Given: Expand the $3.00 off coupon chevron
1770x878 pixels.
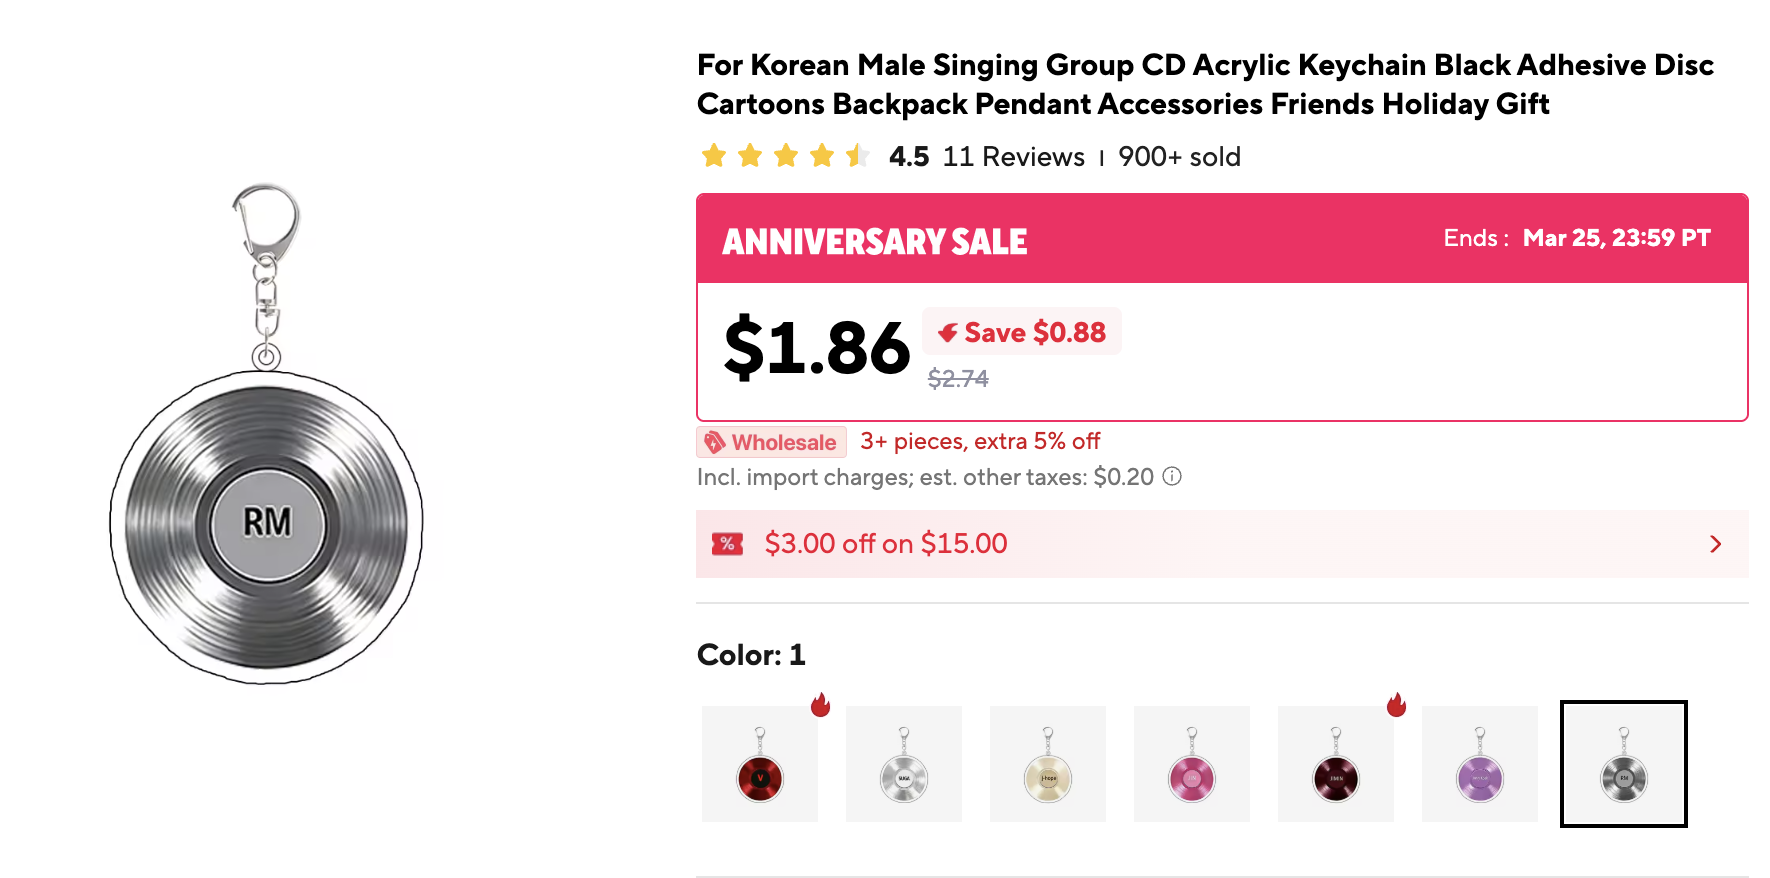Looking at the screenshot, I should [x=1716, y=544].
